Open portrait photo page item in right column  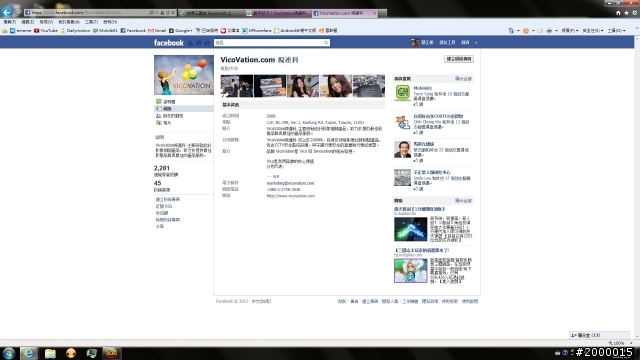(402, 149)
